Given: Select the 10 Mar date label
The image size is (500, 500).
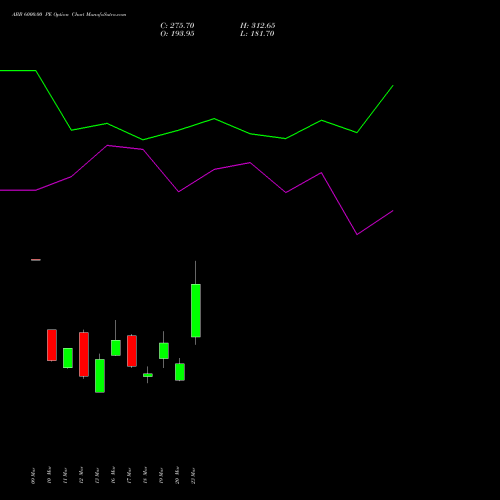Looking at the screenshot, I should click(x=49, y=475).
